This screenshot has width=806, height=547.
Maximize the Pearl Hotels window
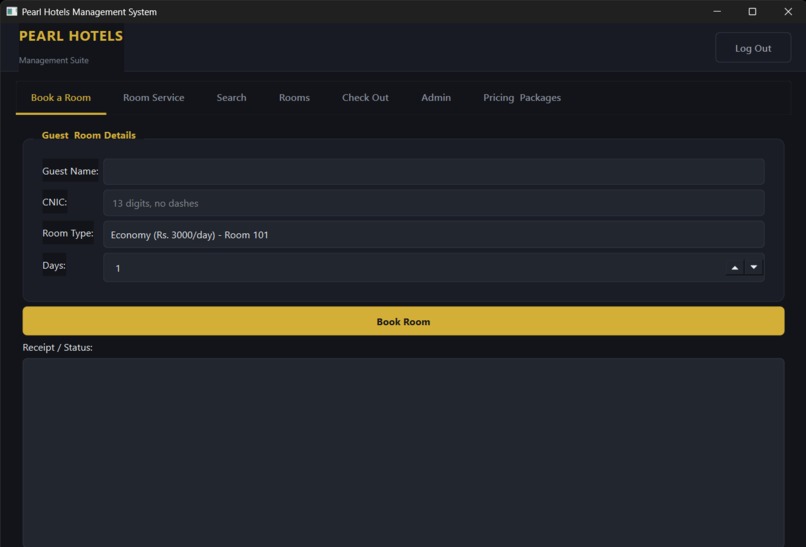752,11
